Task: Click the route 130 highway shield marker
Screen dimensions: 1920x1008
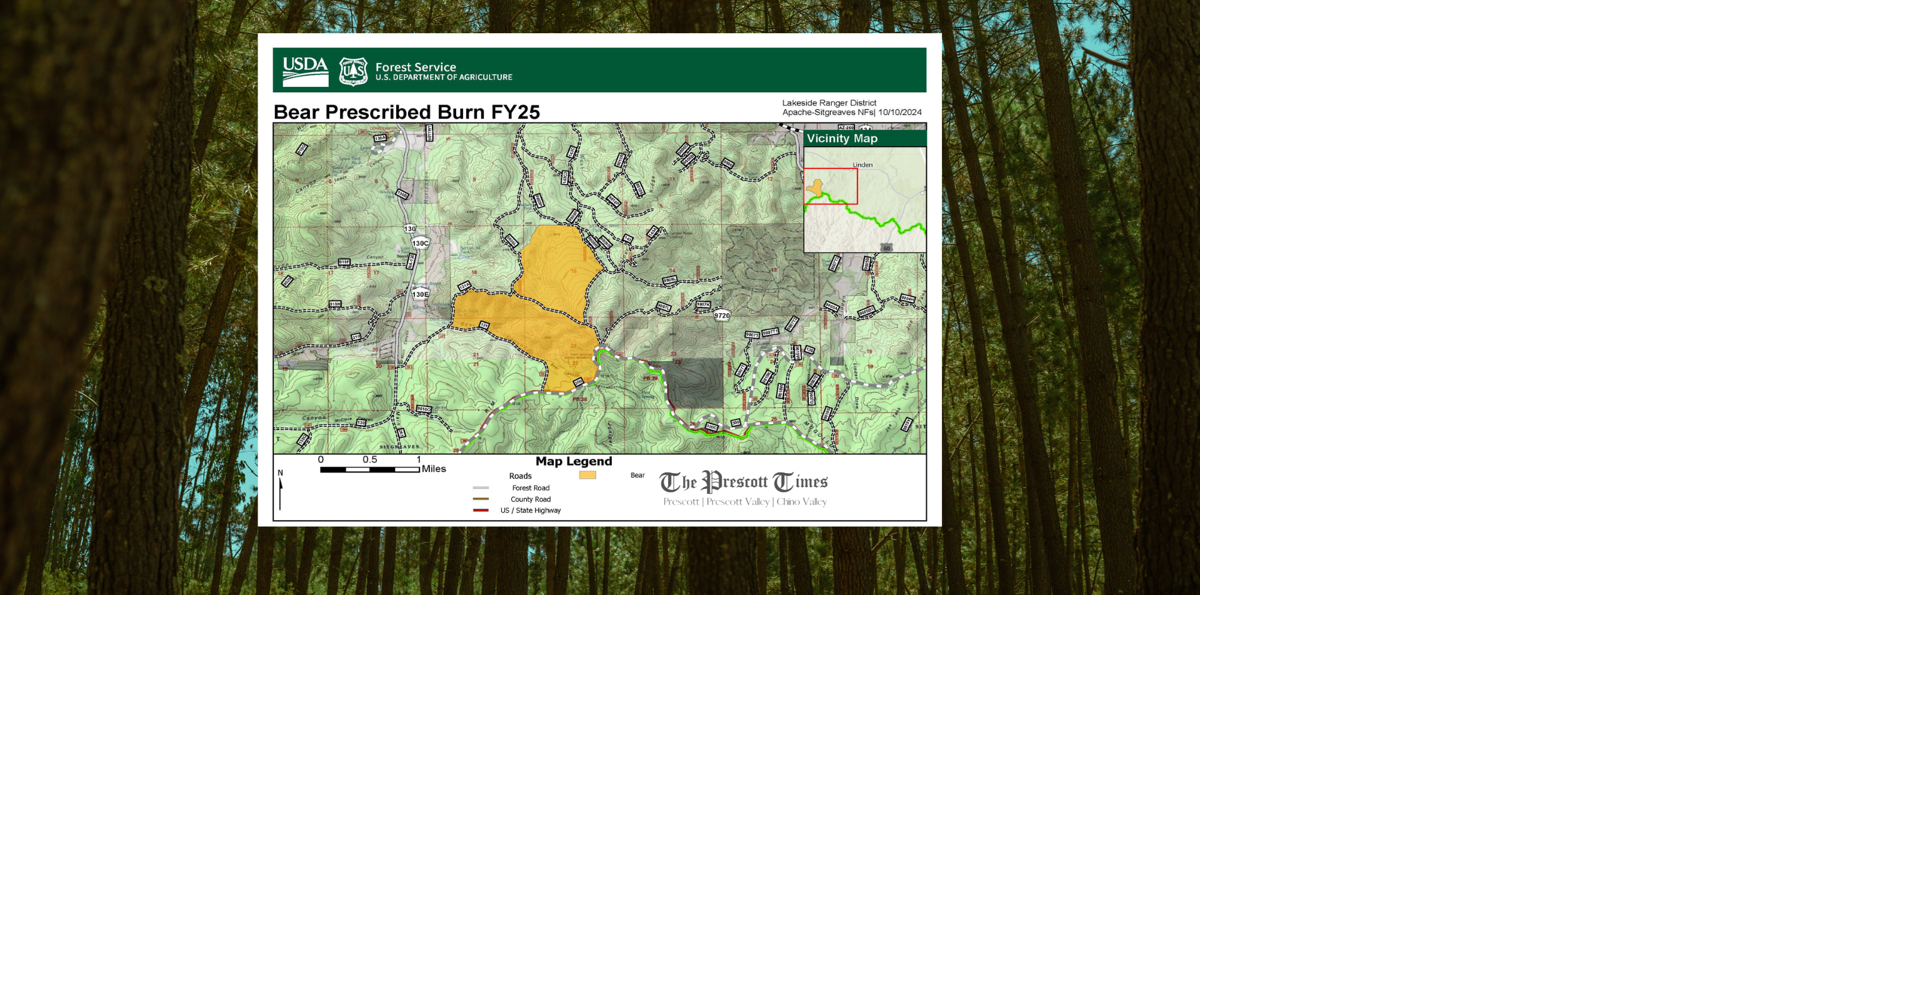Action: (x=409, y=229)
